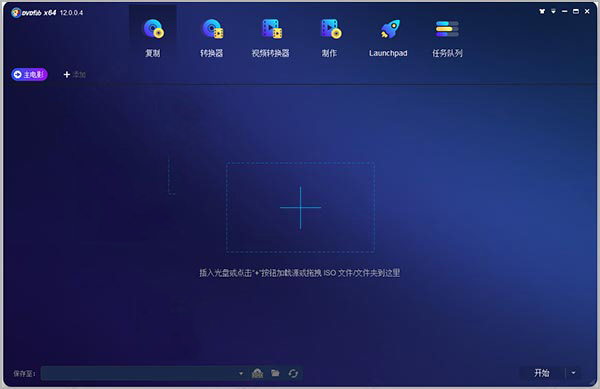Click the 开始 start button
The height and width of the screenshot is (389, 600).
coord(541,373)
